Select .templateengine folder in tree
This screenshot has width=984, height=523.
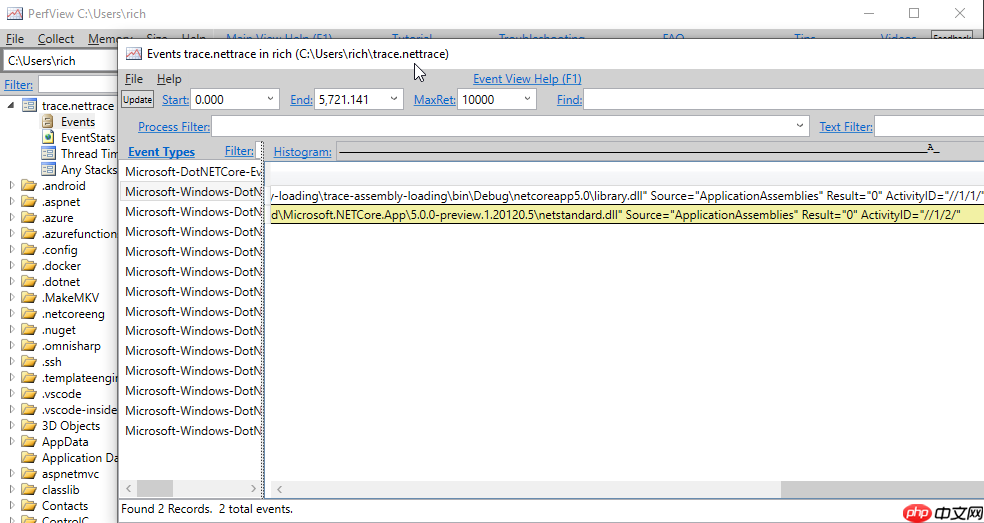click(79, 377)
